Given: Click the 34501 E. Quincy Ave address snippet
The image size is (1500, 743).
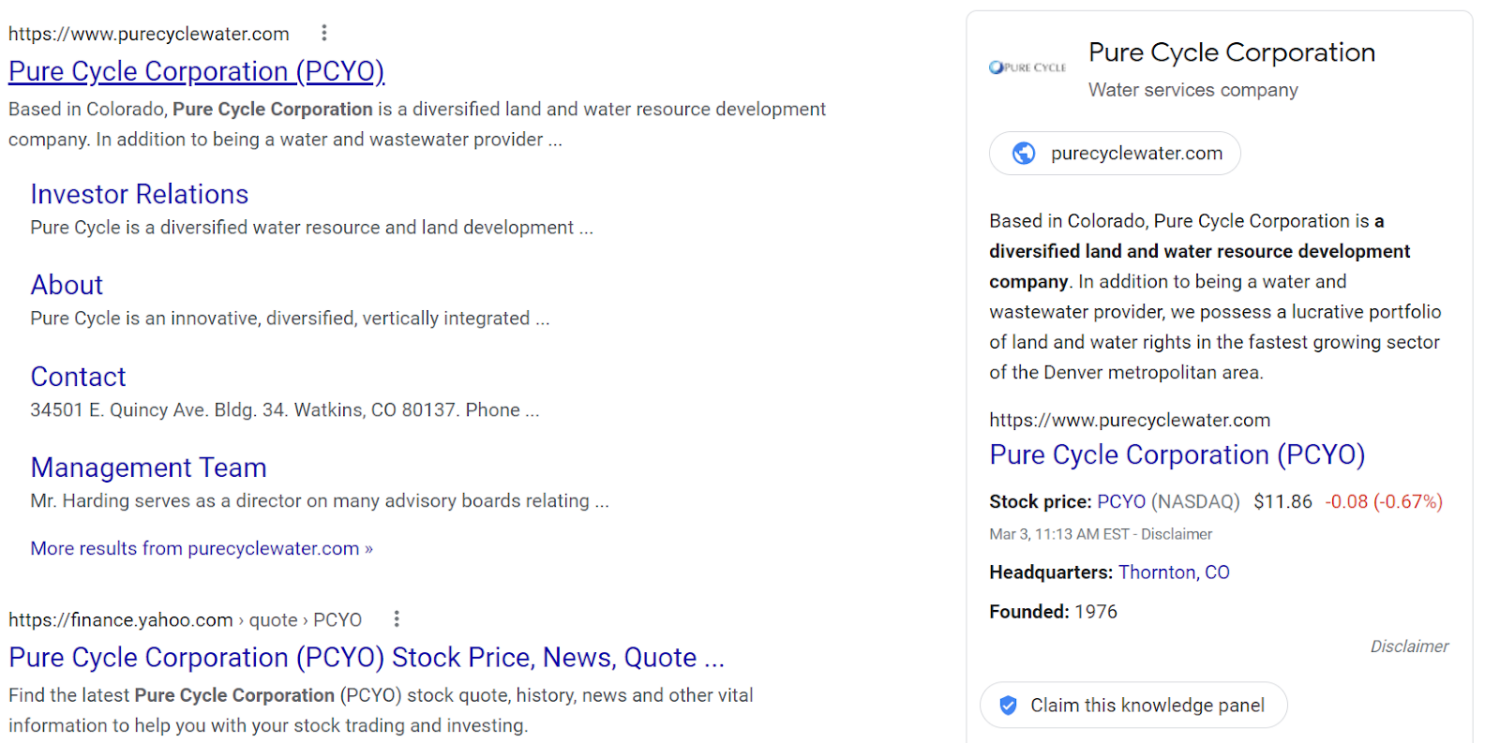Looking at the screenshot, I should tap(285, 410).
